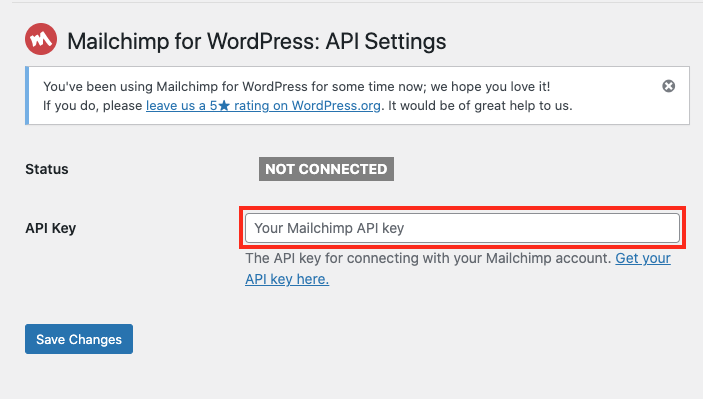Select the API Settings page heading text
The width and height of the screenshot is (703, 399).
[x=256, y=42]
